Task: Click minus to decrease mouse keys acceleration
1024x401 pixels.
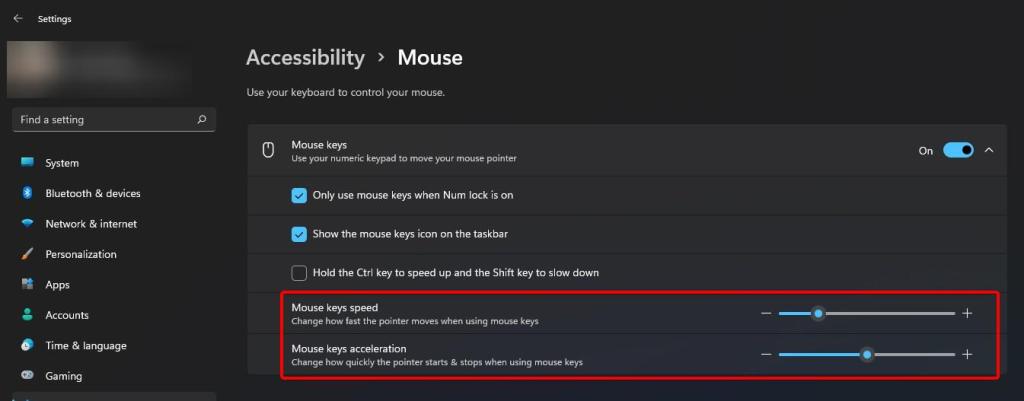Action: coord(766,354)
